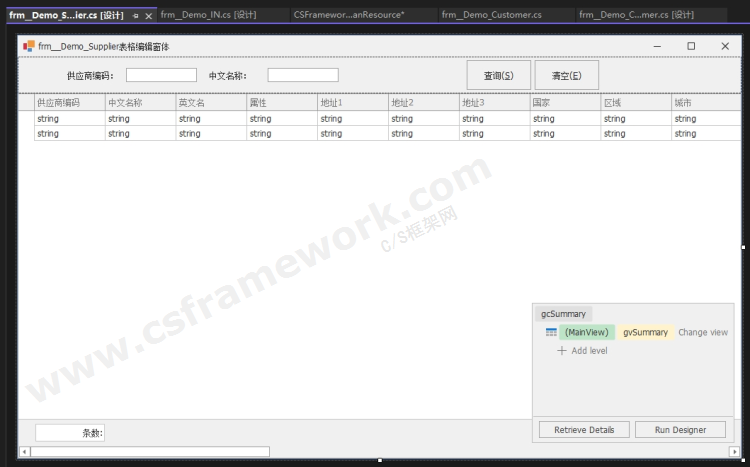Click the plus icon next to Add level
Image resolution: width=750 pixels, height=467 pixels.
point(562,351)
